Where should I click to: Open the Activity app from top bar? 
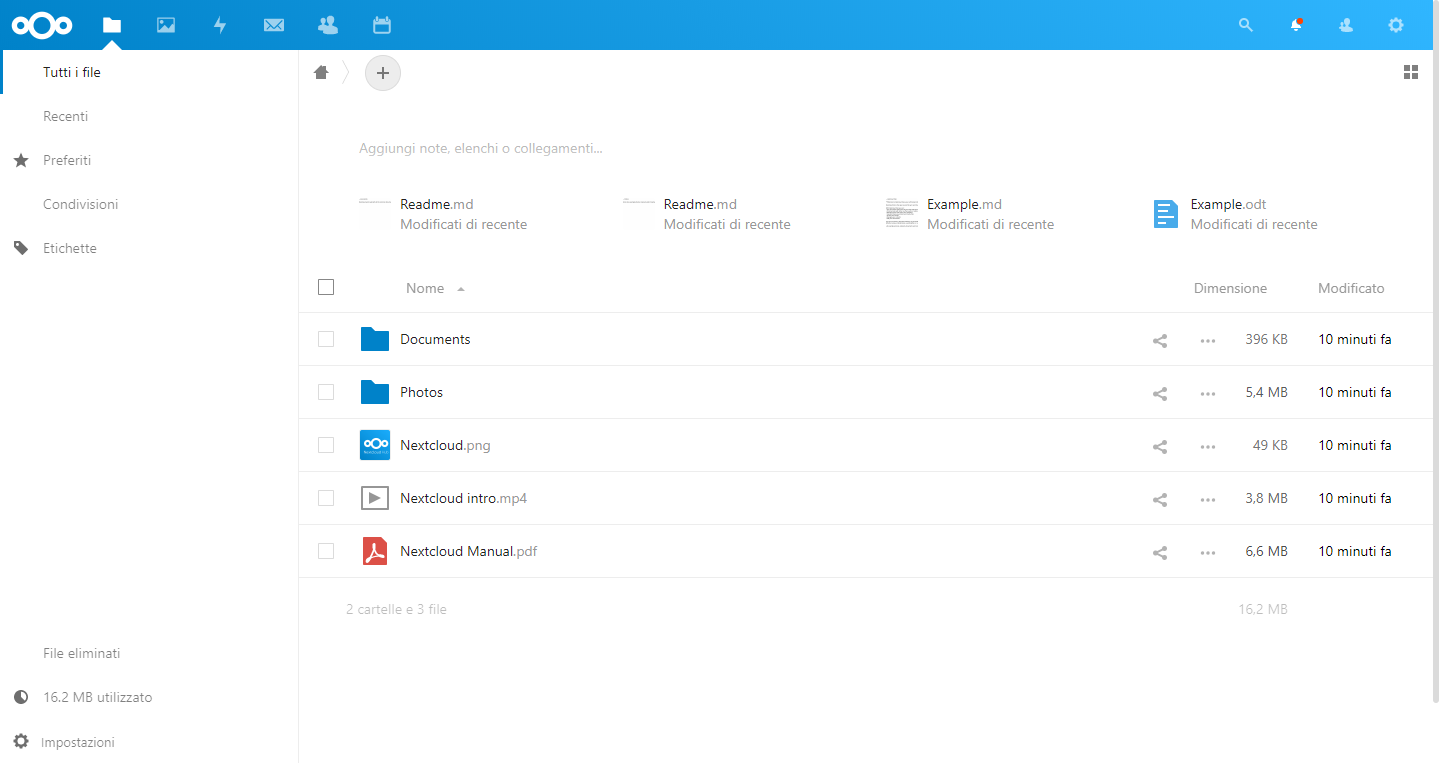pyautogui.click(x=219, y=25)
